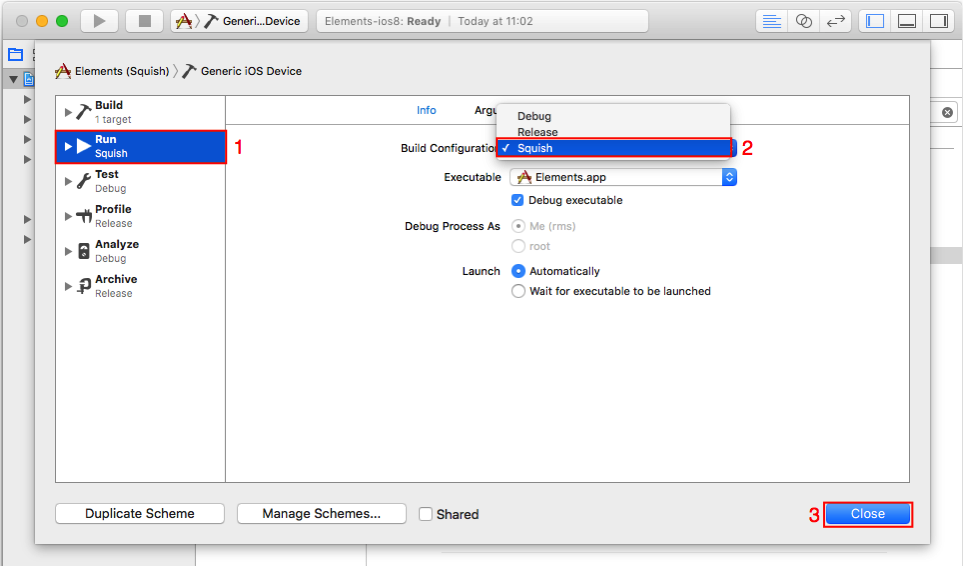
Task: Toggle the Utilities inspector panel
Action: [938, 21]
